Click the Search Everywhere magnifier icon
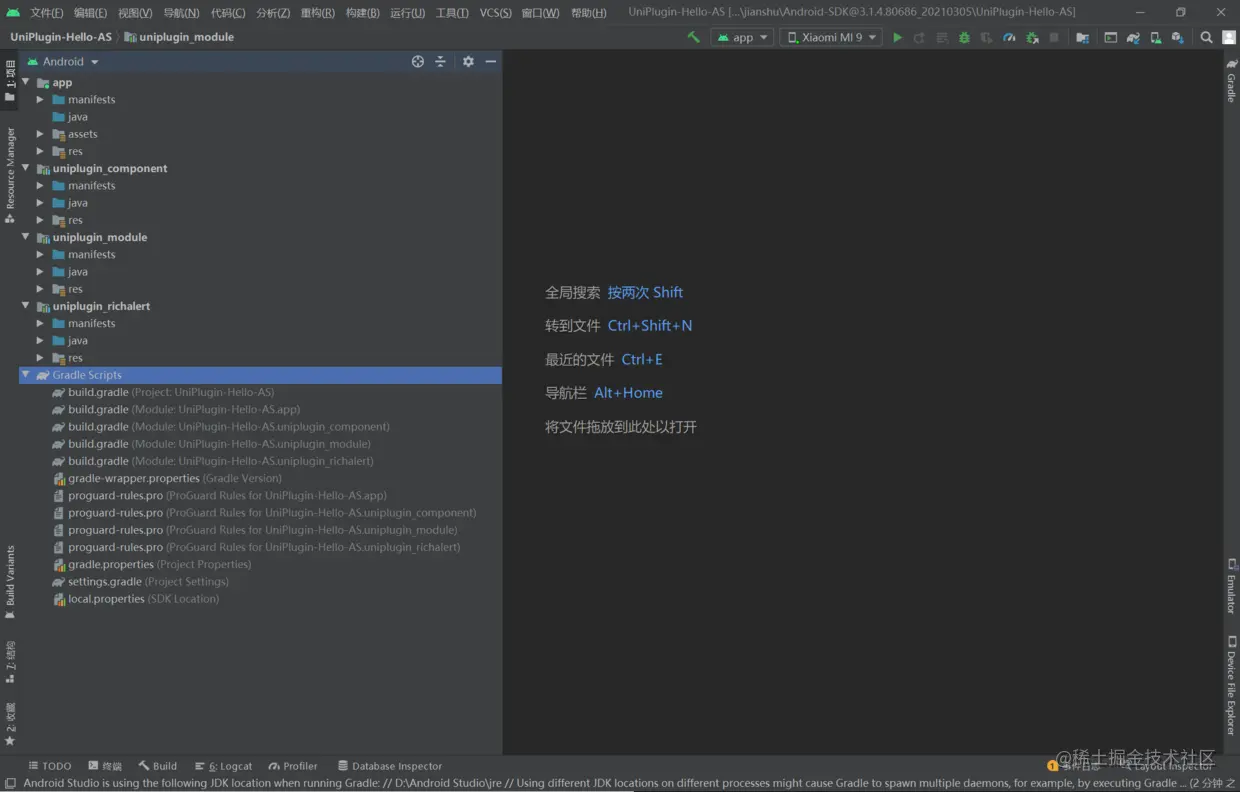 point(1206,37)
